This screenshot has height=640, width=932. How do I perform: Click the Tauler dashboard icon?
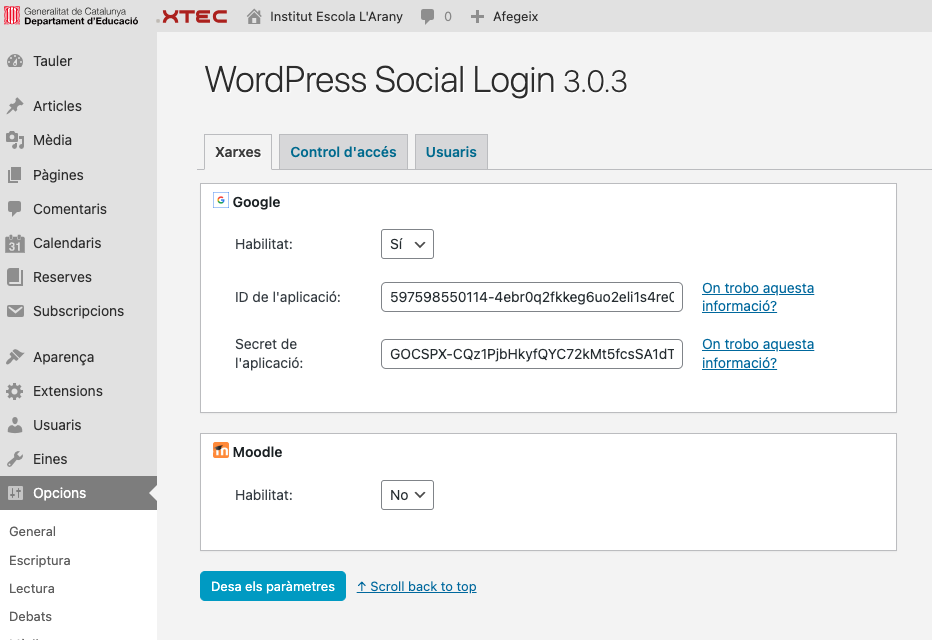pos(15,61)
